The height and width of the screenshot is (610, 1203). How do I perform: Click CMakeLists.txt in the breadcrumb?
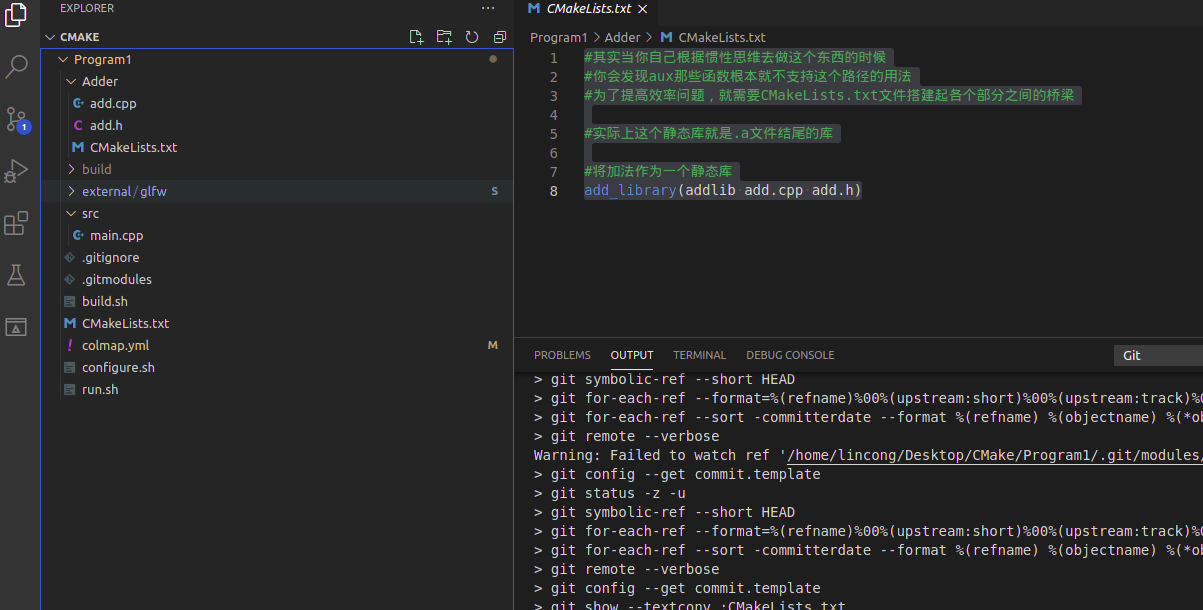pyautogui.click(x=722, y=37)
